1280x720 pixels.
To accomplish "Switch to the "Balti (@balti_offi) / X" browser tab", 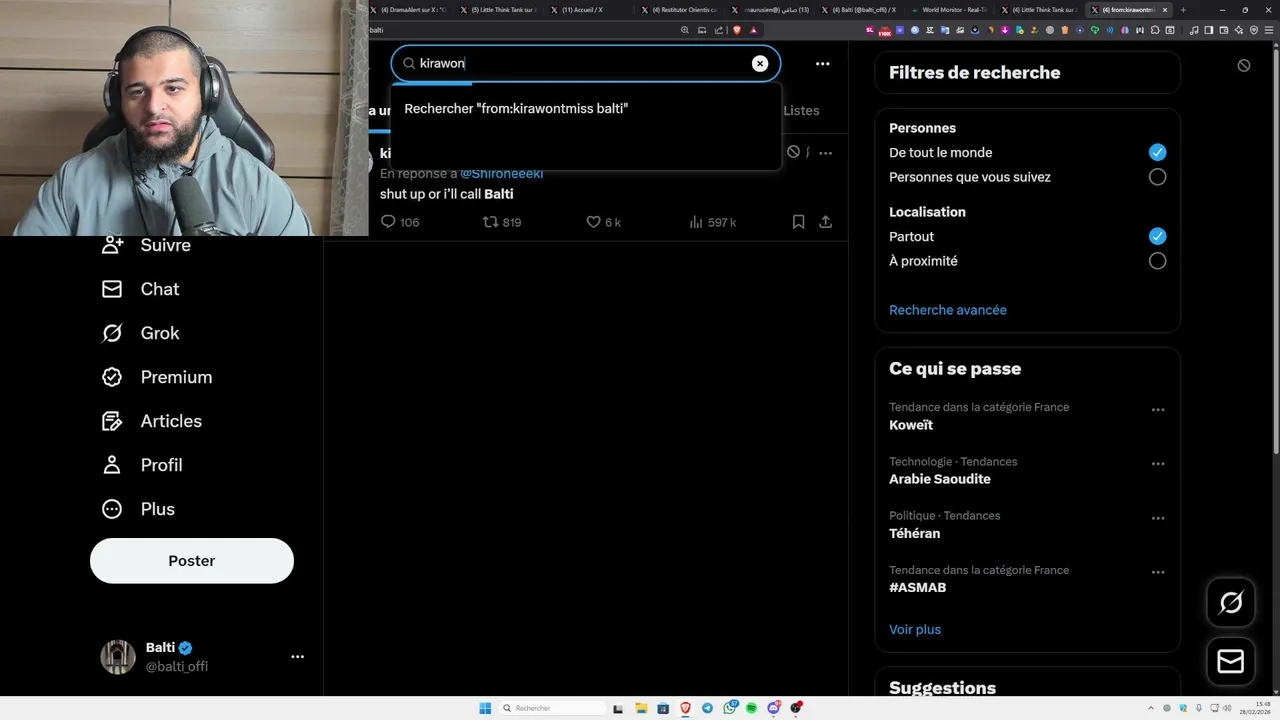I will pos(858,9).
